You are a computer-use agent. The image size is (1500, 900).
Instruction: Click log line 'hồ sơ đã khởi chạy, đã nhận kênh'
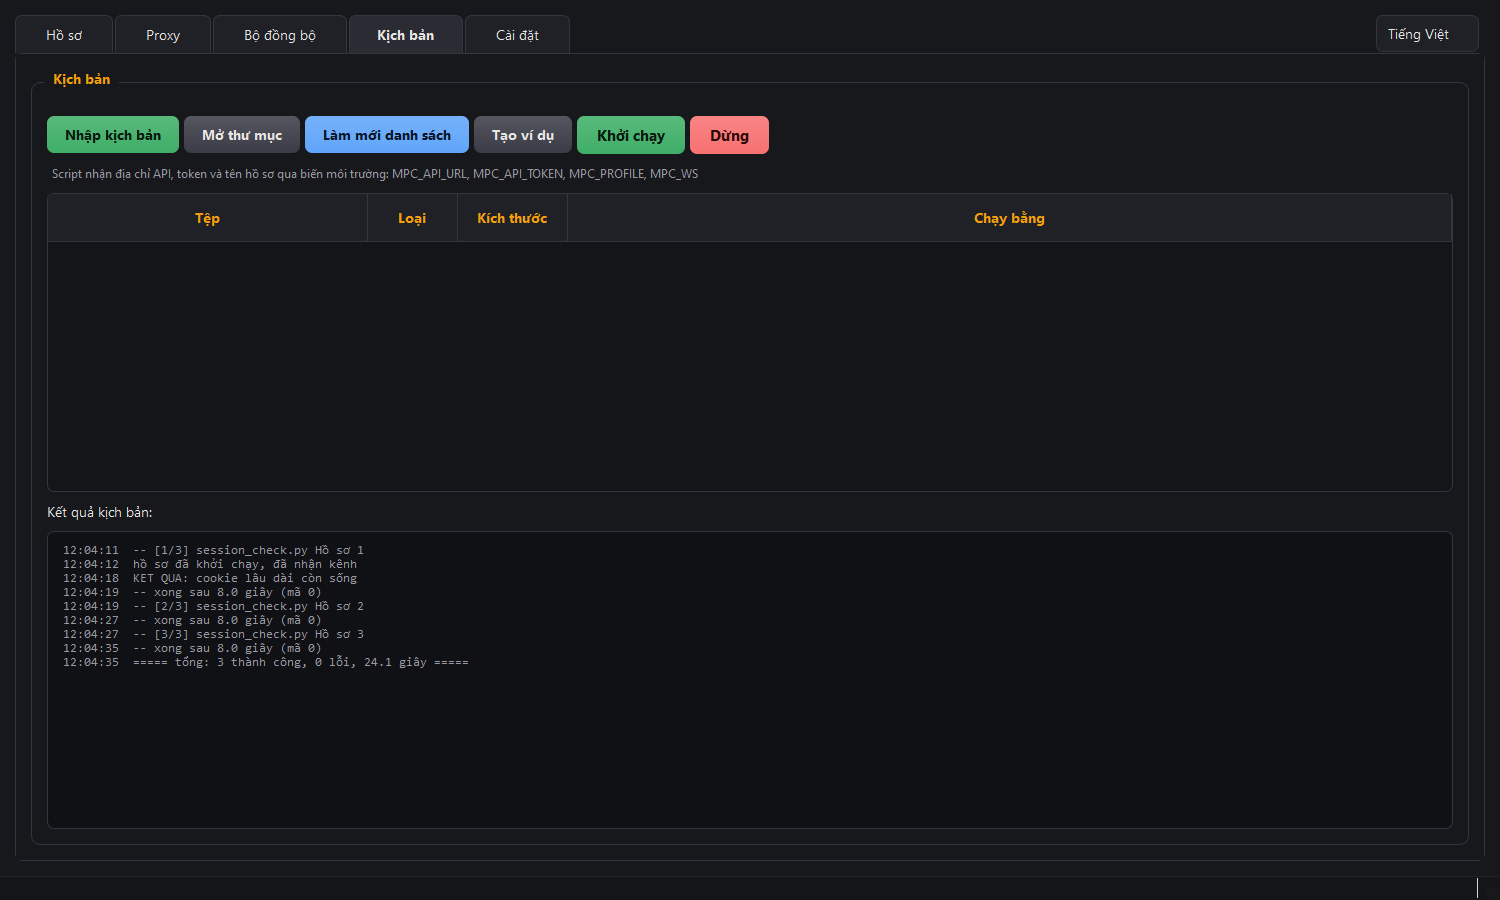pyautogui.click(x=210, y=564)
